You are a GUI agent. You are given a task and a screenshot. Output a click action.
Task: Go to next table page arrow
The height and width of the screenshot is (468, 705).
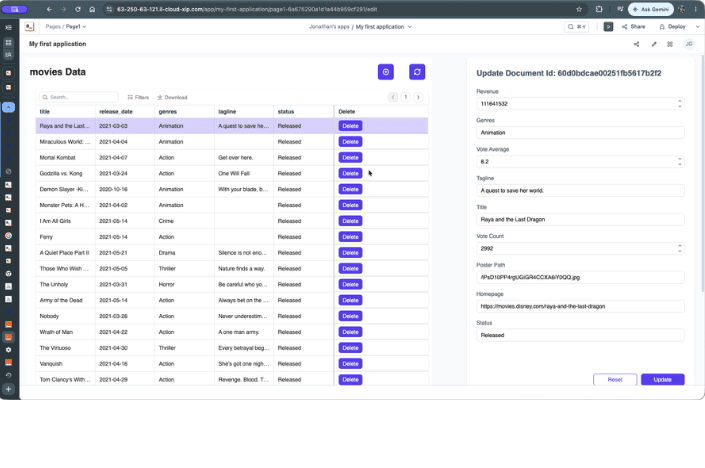(418, 97)
